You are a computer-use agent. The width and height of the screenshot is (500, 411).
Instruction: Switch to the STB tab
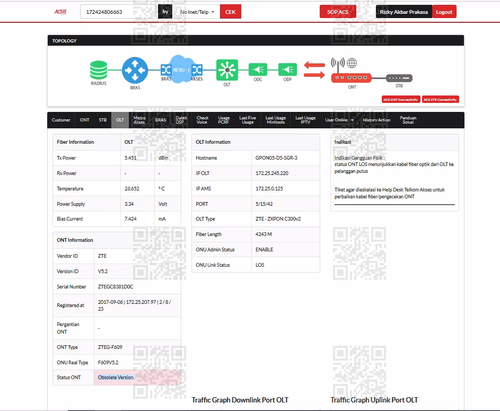coord(103,120)
